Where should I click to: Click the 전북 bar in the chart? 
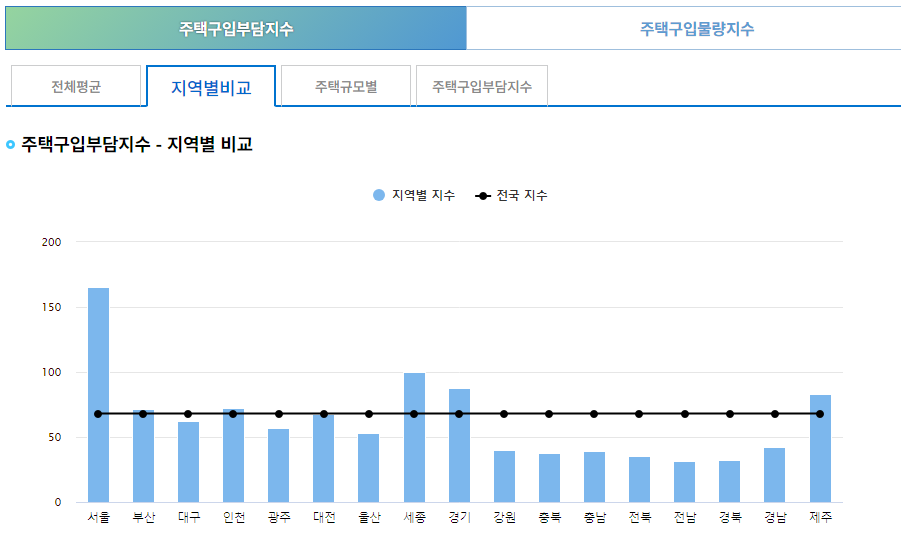640,479
